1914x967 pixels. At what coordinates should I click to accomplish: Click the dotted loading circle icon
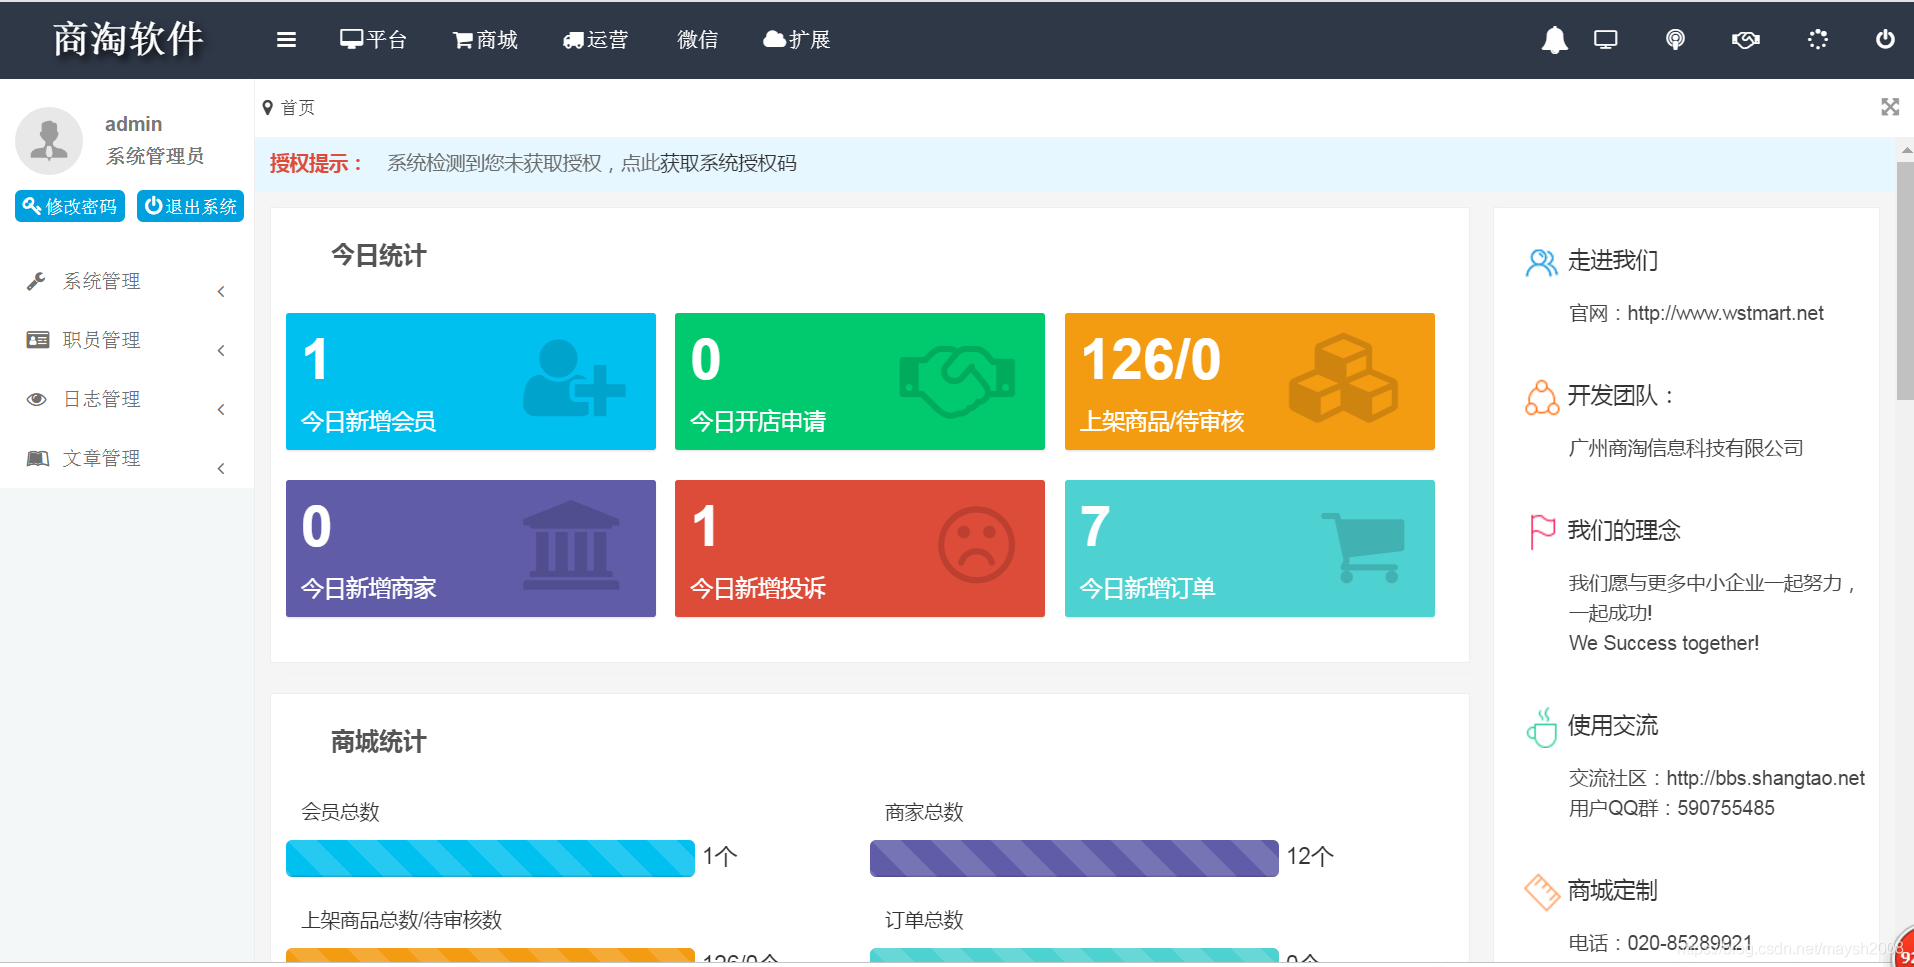point(1818,40)
